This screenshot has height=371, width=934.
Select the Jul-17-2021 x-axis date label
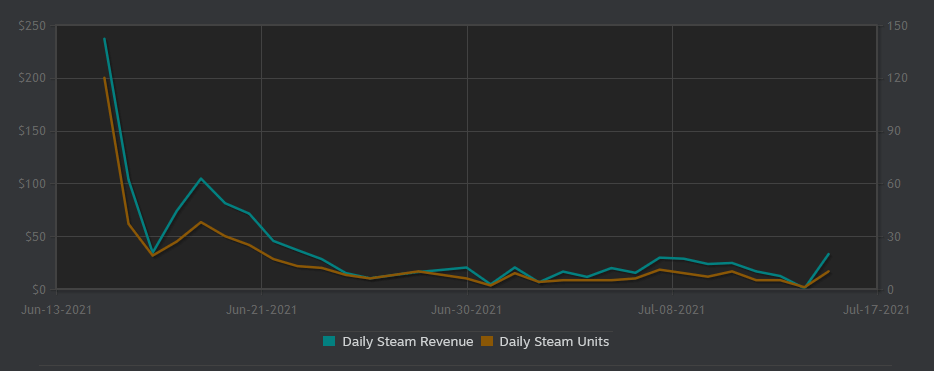pyautogui.click(x=876, y=310)
